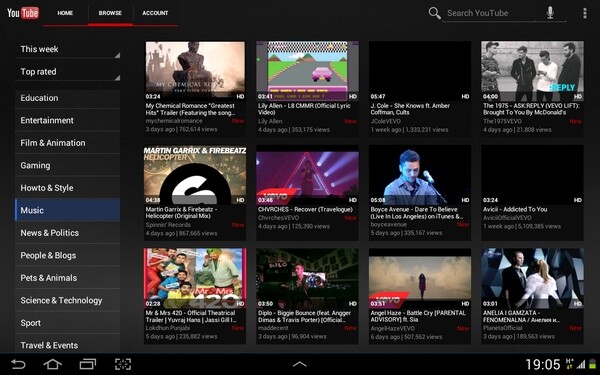The height and width of the screenshot is (375, 600).
Task: Select the Travel & Events category
Action: point(67,345)
